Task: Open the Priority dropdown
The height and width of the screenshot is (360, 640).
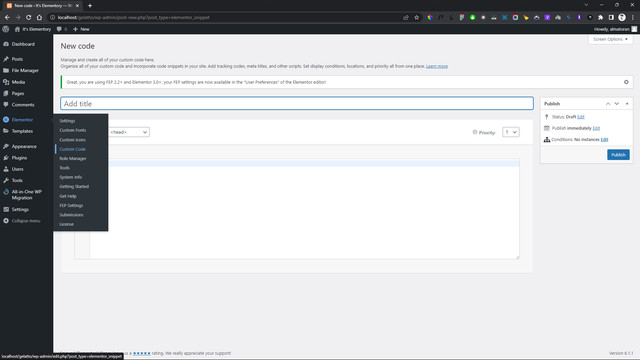Action: (x=511, y=132)
